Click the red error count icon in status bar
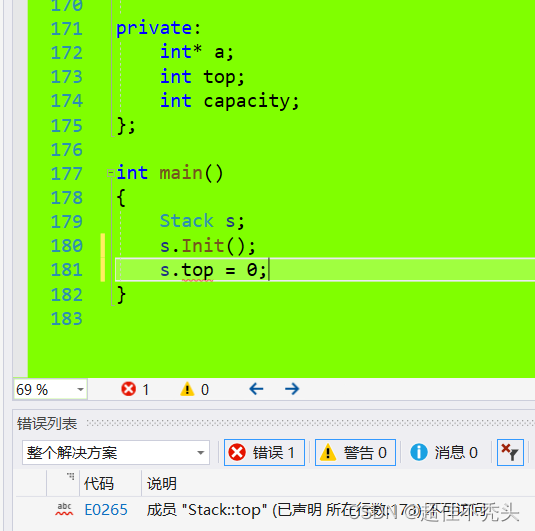 click(x=129, y=389)
